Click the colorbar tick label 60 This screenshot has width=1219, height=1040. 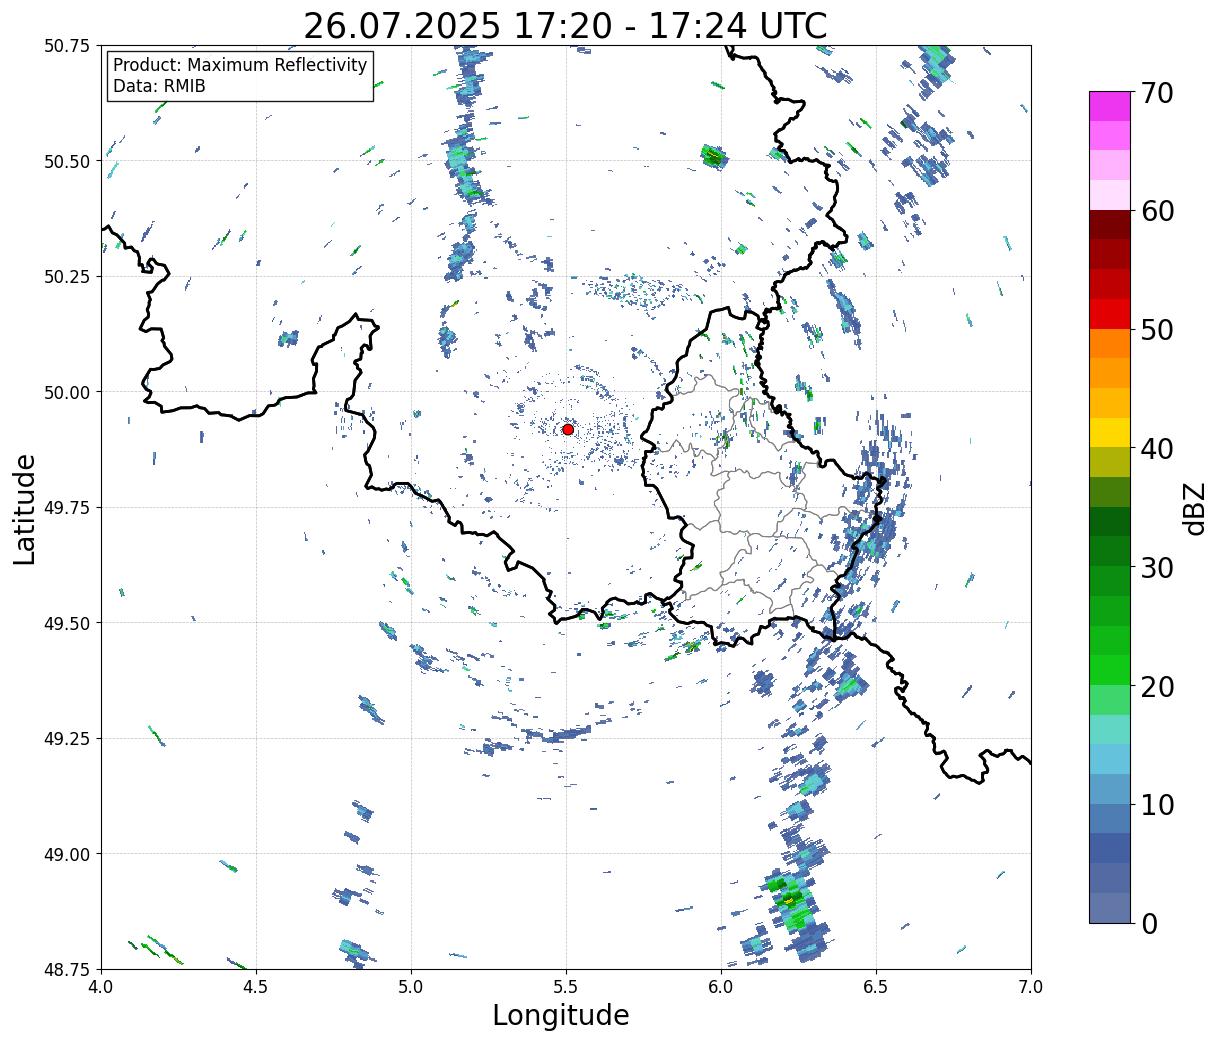pyautogui.click(x=1157, y=211)
